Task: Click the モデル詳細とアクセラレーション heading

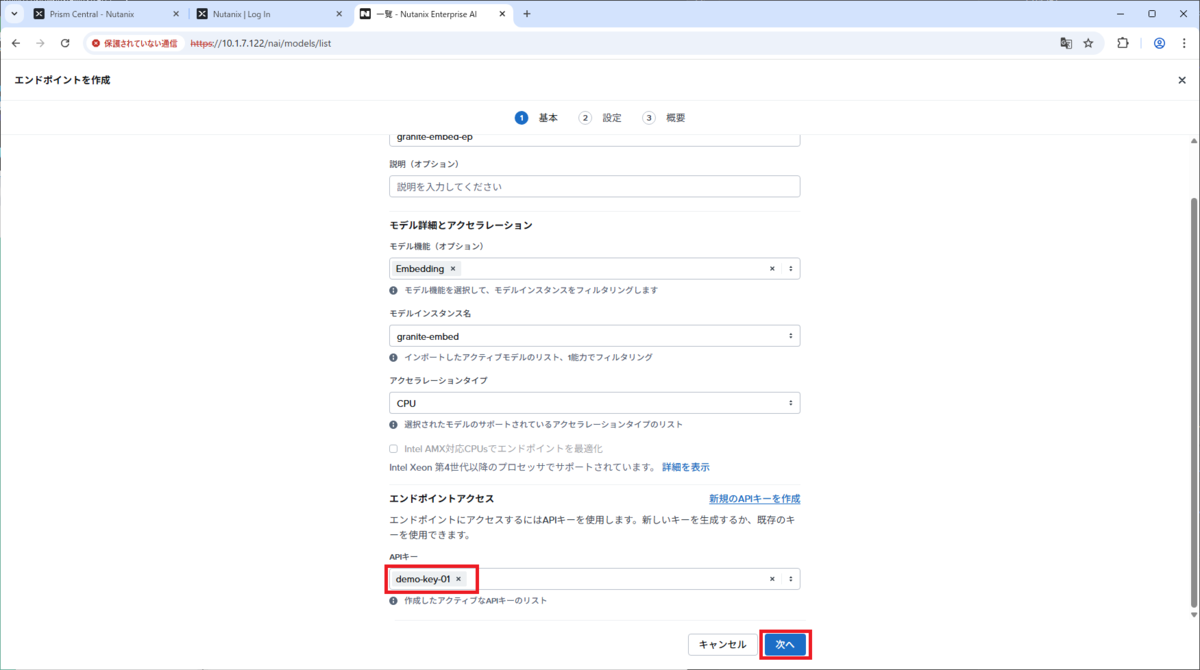Action: tap(461, 225)
